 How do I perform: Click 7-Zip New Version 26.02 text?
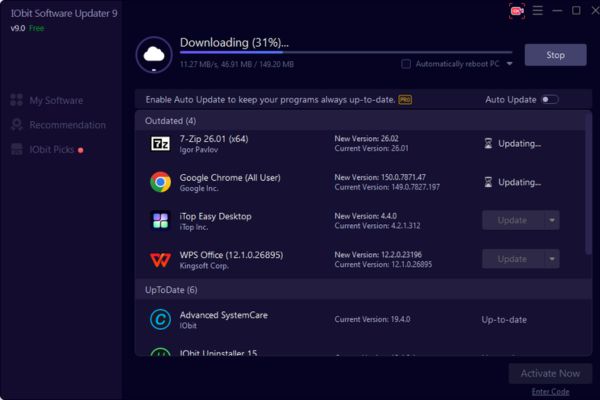[x=367, y=138]
